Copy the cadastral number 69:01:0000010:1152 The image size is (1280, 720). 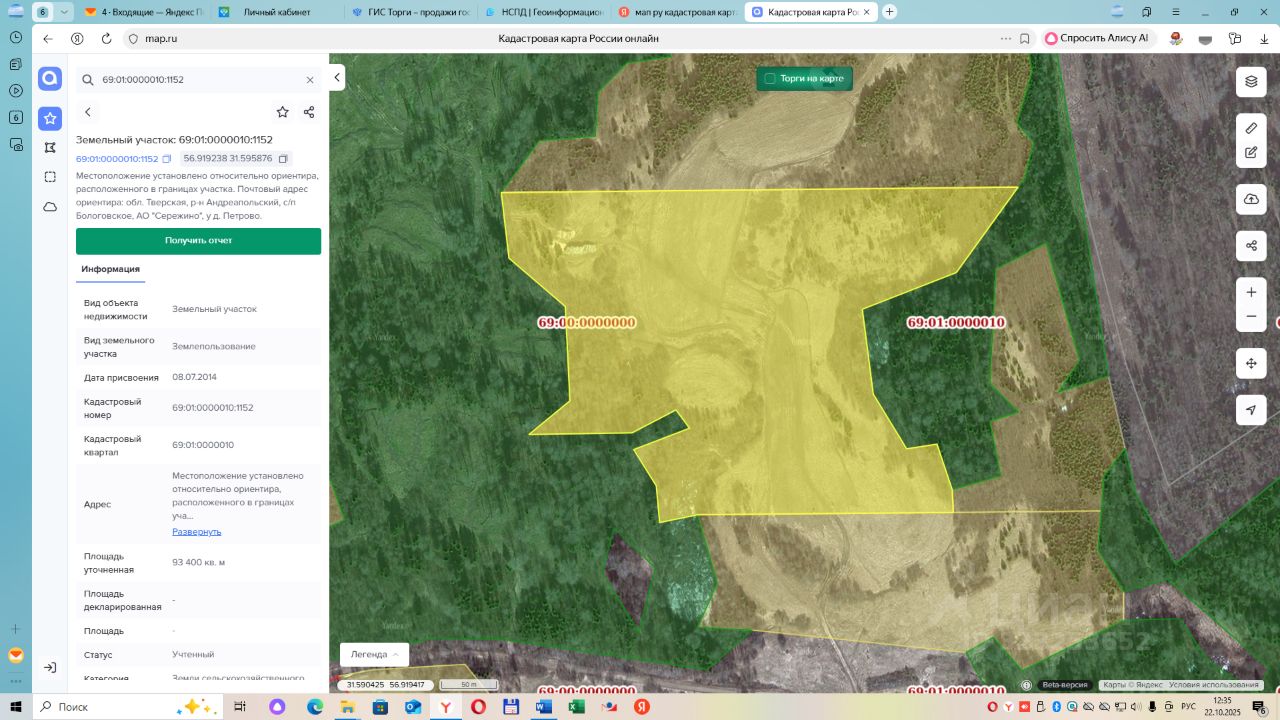(167, 159)
